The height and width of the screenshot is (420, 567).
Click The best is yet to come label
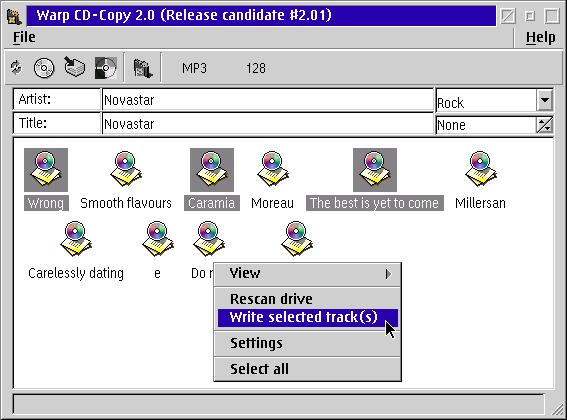pos(375,203)
